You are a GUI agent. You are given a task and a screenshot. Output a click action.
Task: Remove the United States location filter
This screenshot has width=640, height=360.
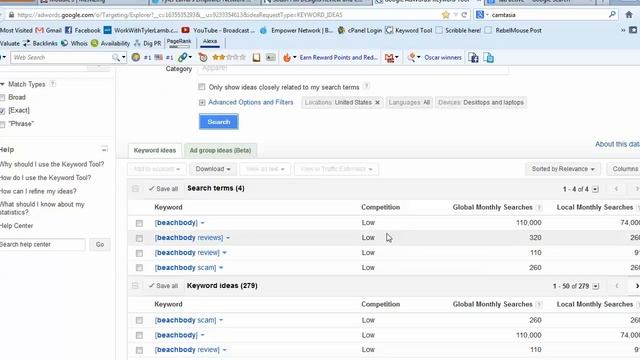click(x=377, y=102)
